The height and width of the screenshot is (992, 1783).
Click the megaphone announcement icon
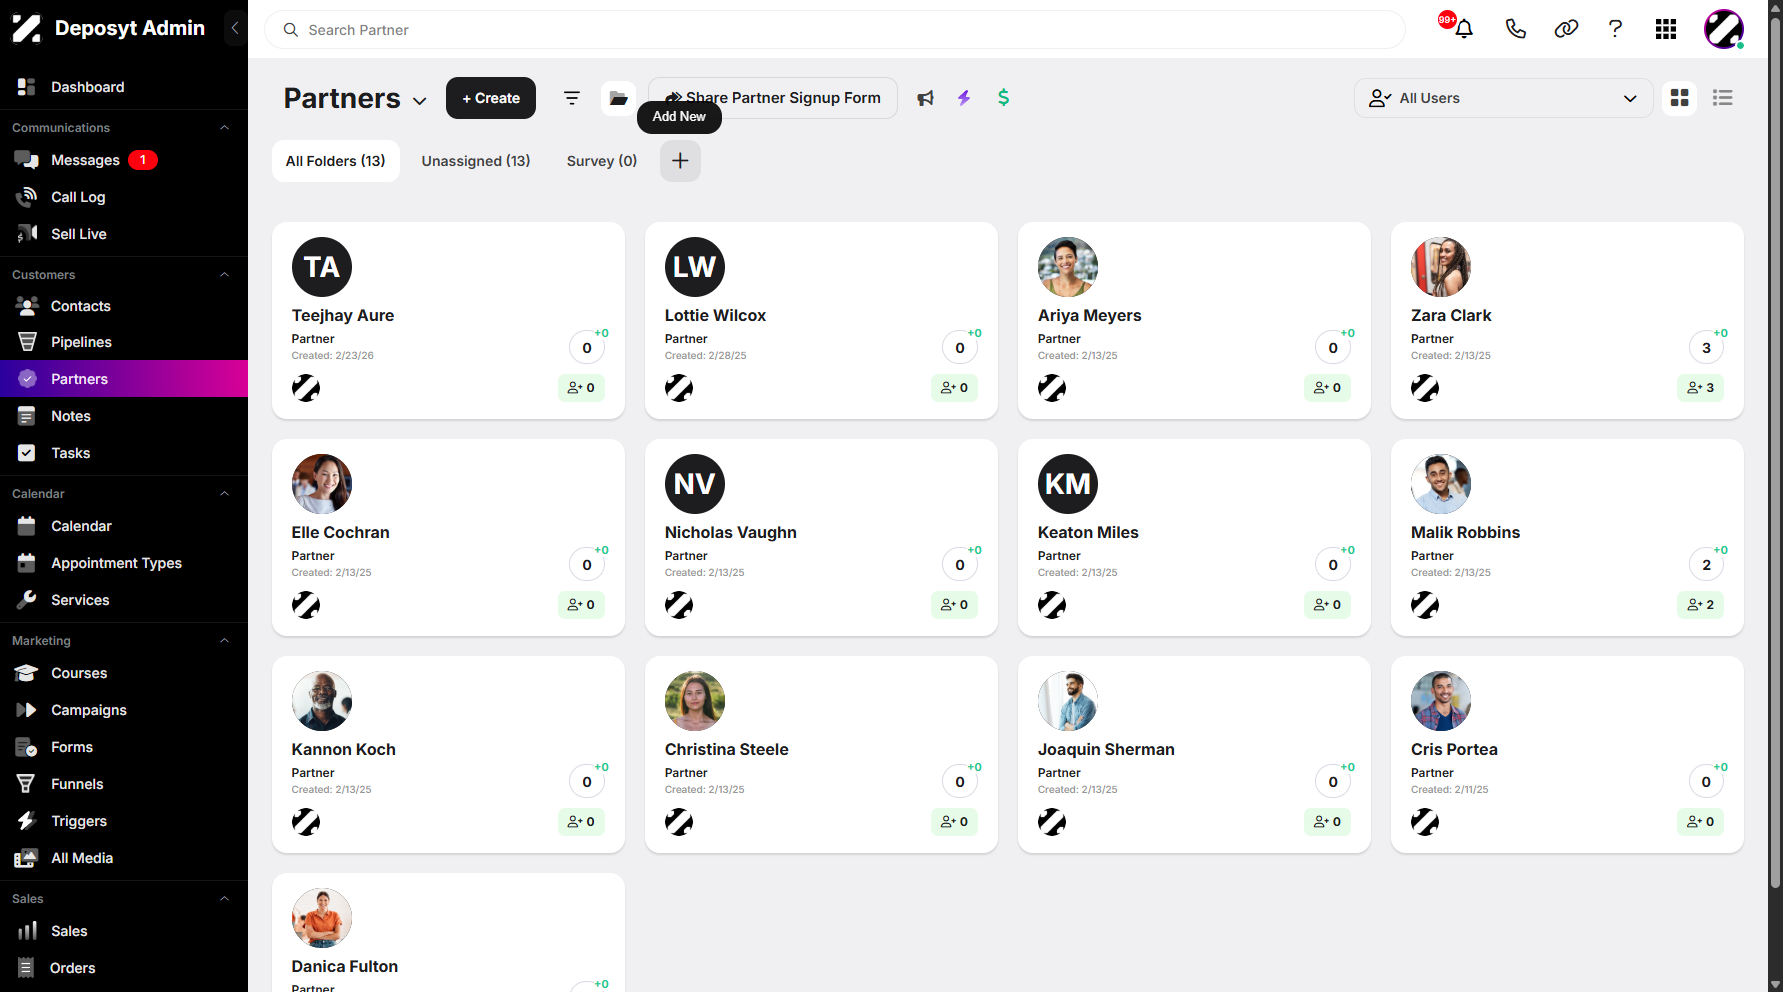coord(926,98)
